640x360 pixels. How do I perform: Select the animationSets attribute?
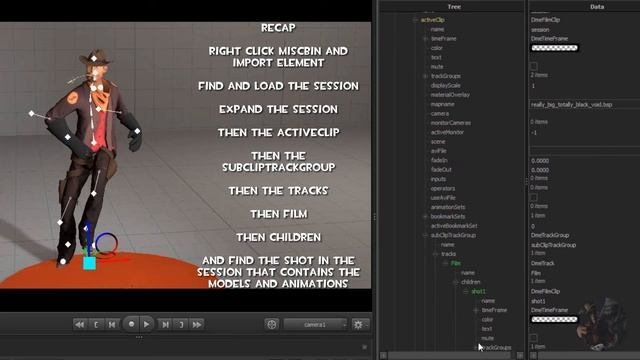click(448, 207)
